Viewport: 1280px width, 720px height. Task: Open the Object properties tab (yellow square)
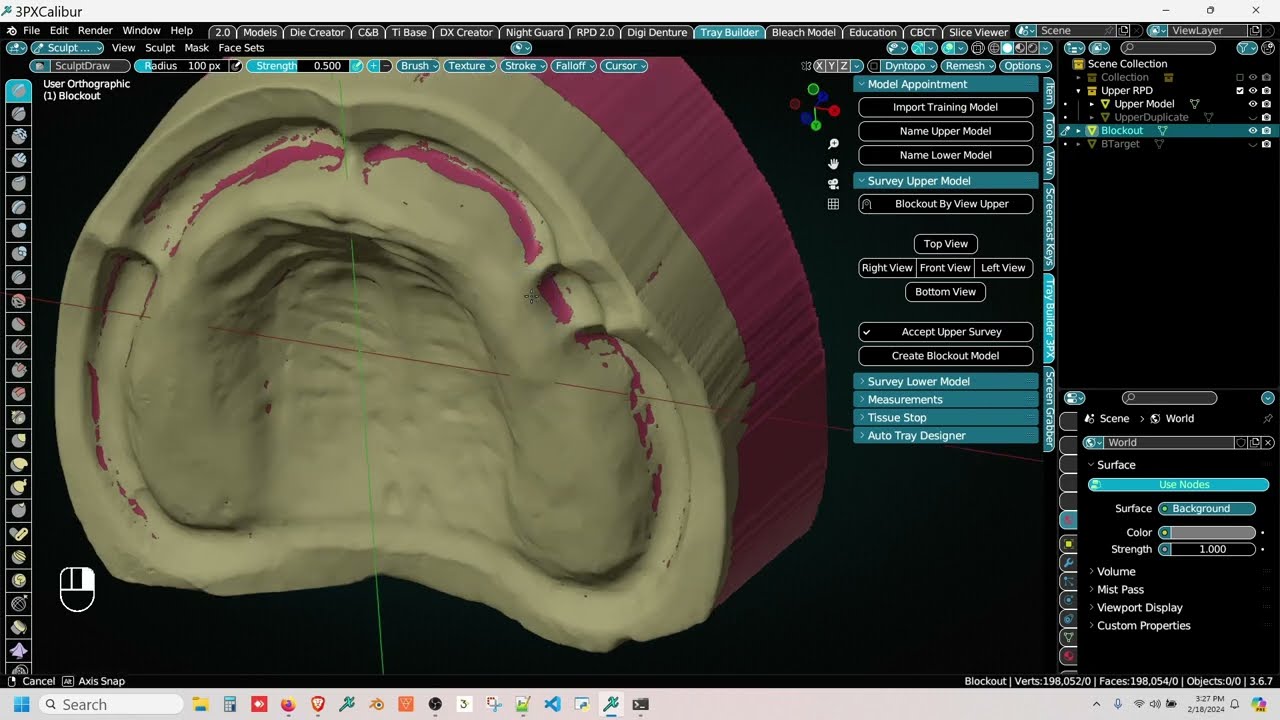pyautogui.click(x=1068, y=543)
